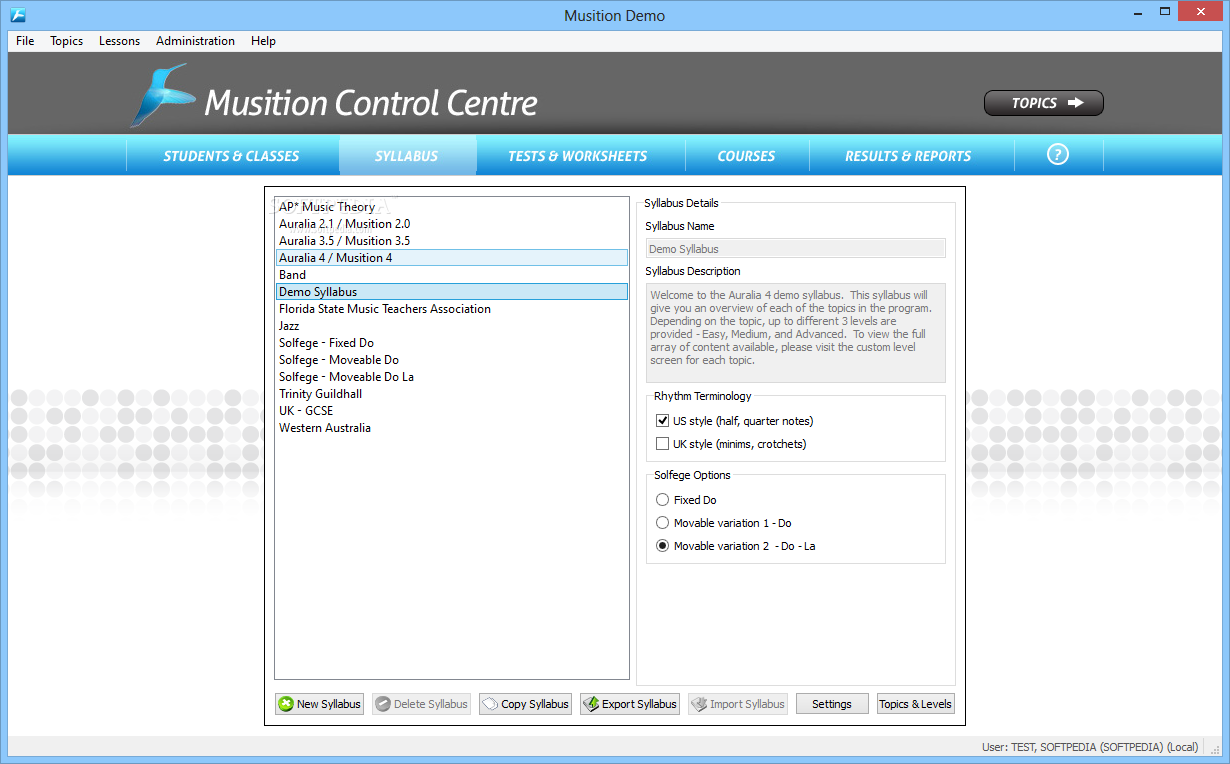The image size is (1230, 764).
Task: Select AP* Music Theory syllabus
Action: coord(452,207)
